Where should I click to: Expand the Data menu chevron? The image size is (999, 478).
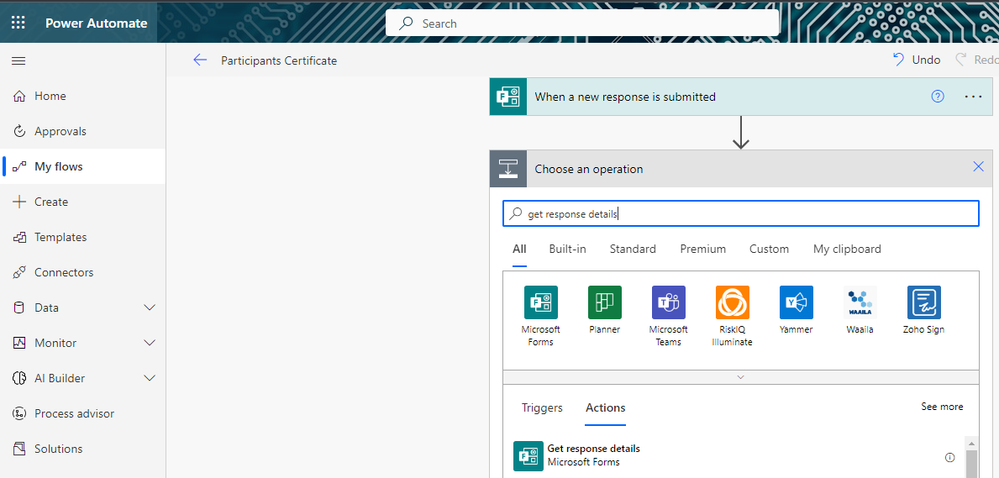tap(150, 308)
